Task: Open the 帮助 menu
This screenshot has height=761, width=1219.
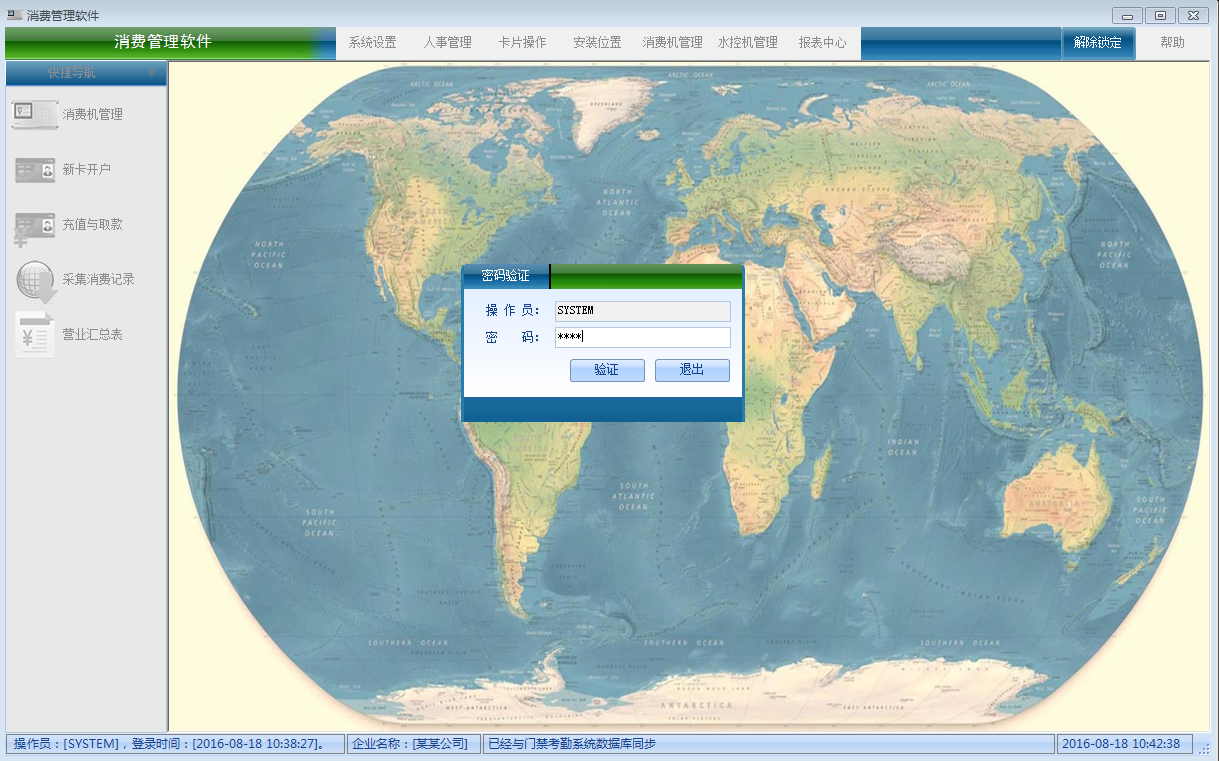Action: [x=1172, y=43]
